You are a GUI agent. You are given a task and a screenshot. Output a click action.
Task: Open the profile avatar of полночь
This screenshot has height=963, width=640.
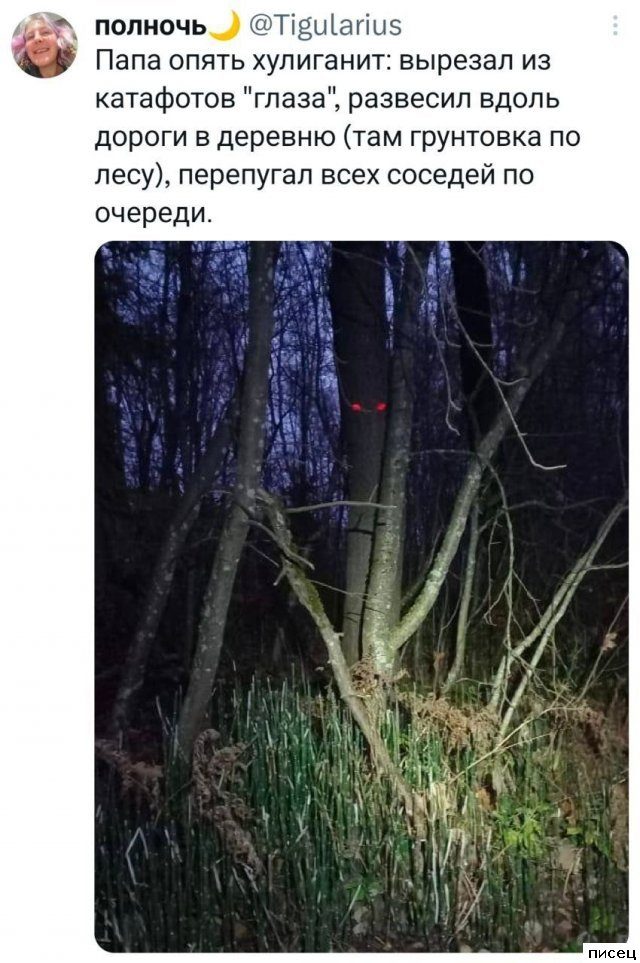pyautogui.click(x=44, y=45)
